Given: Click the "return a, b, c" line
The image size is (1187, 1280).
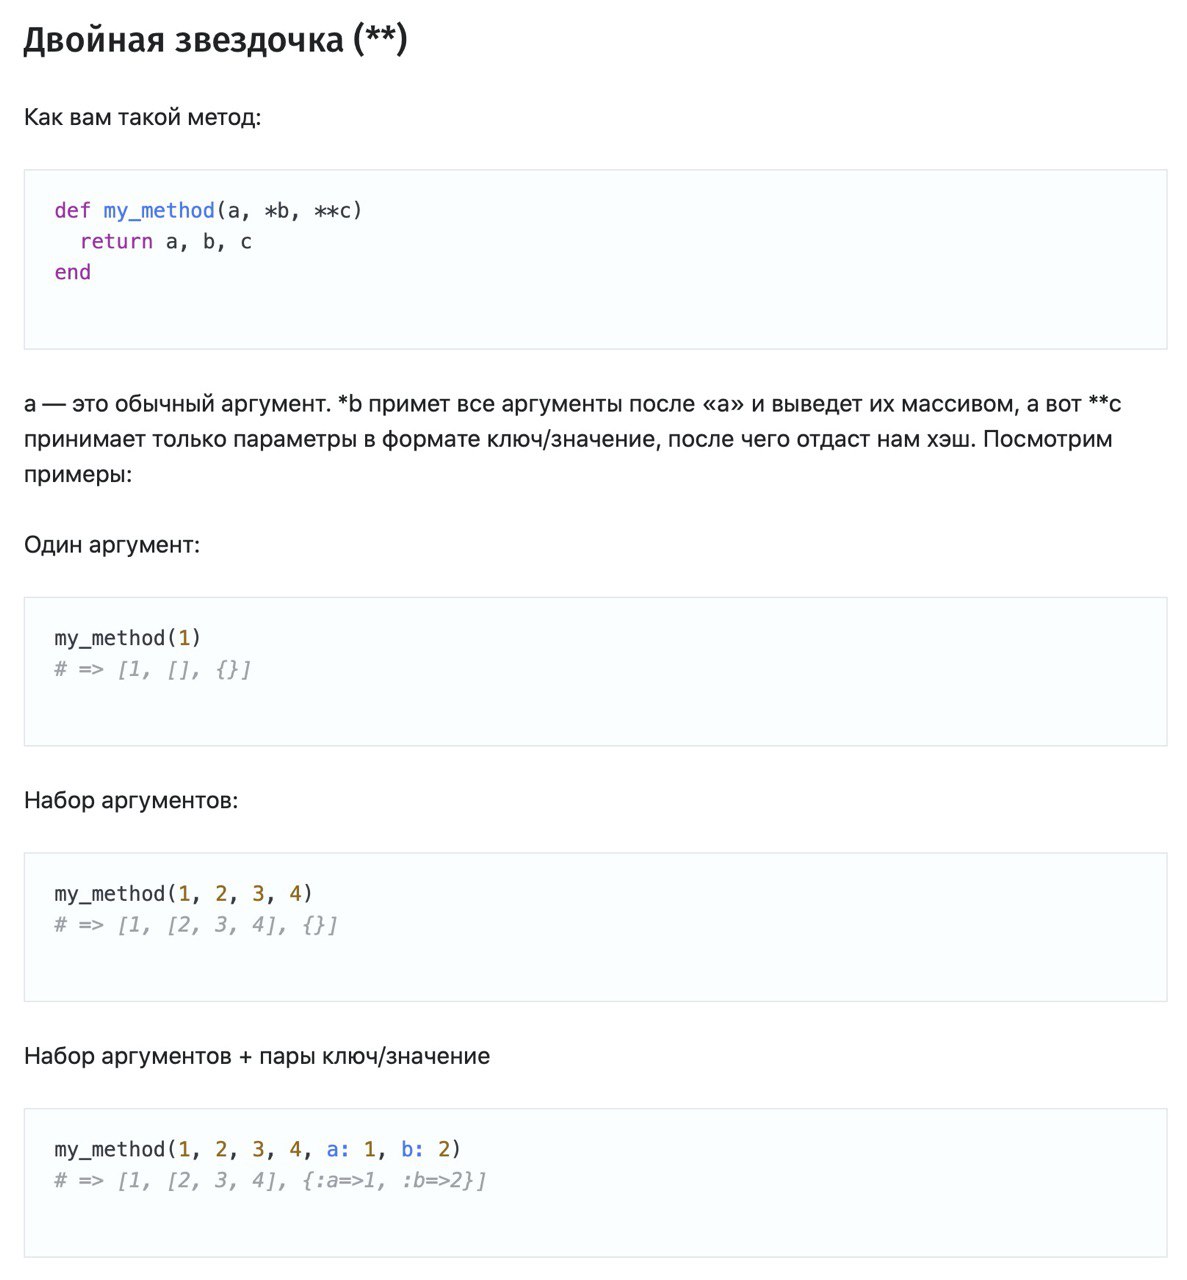Looking at the screenshot, I should click(x=166, y=242).
